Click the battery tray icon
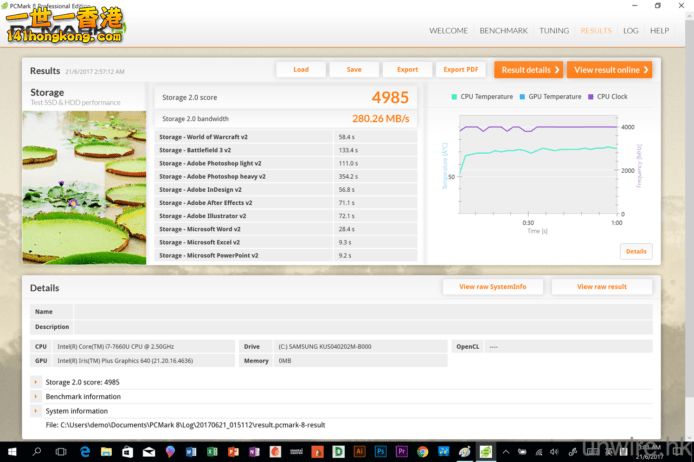Image resolution: width=694 pixels, height=462 pixels. click(522, 452)
